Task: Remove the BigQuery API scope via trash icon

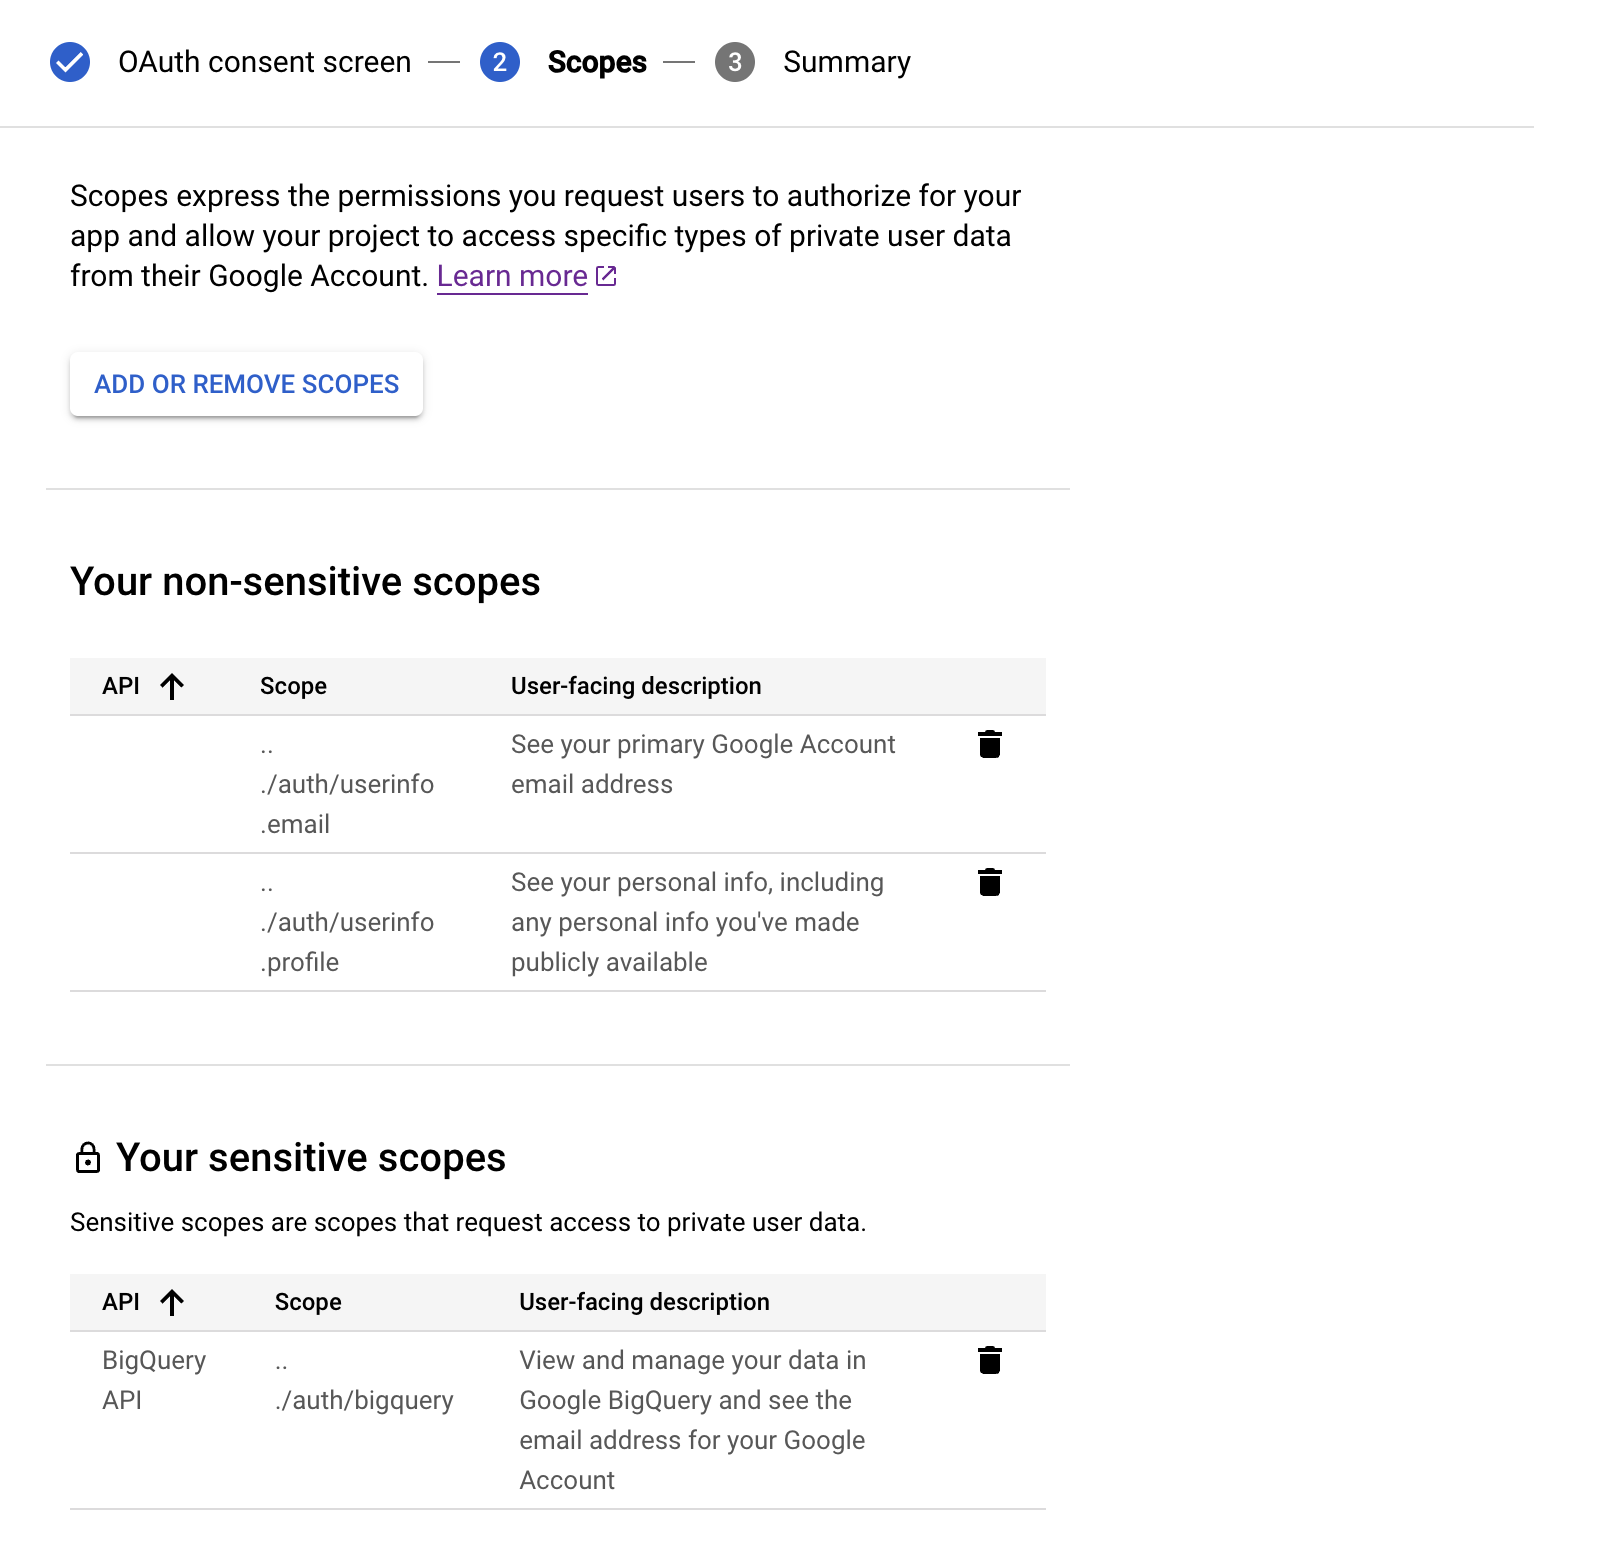Action: (x=989, y=1360)
